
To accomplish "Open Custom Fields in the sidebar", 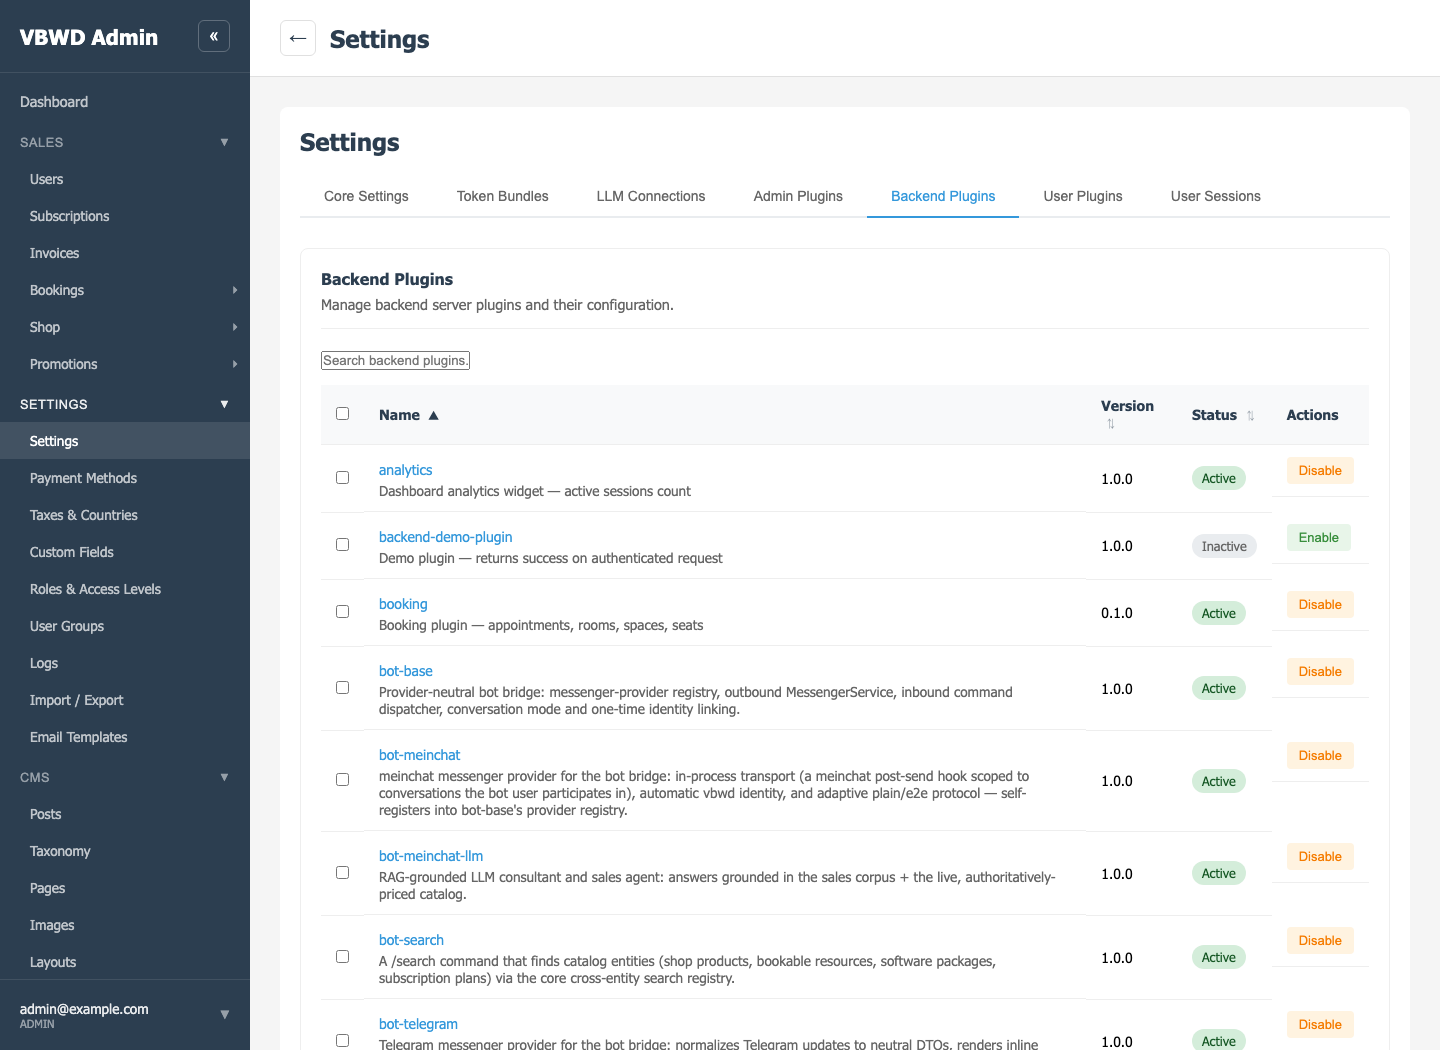I will 125,552.
